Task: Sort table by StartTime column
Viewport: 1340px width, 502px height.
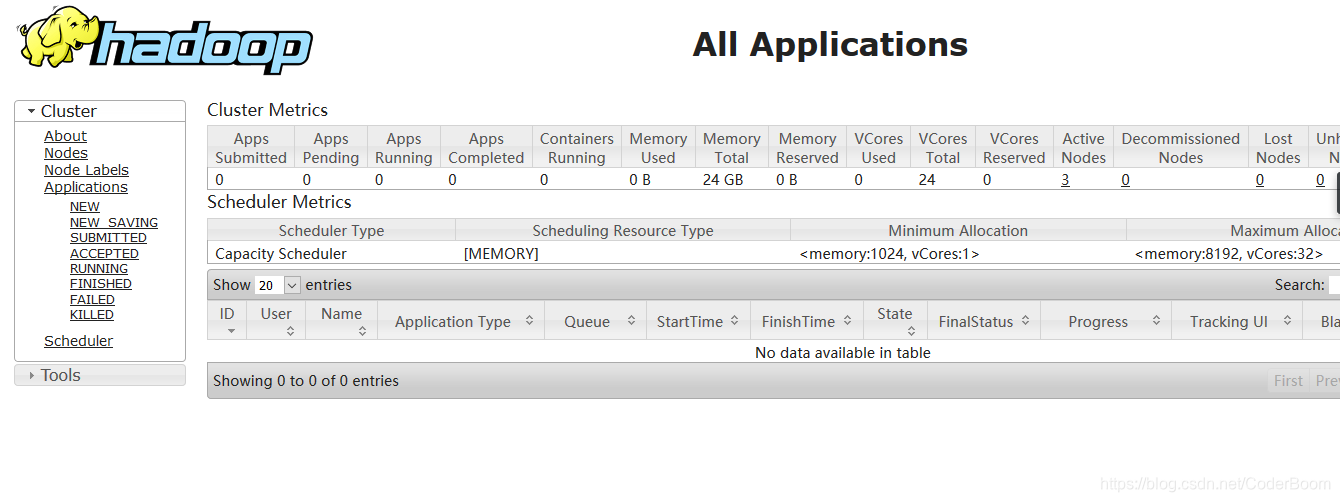Action: (x=699, y=321)
